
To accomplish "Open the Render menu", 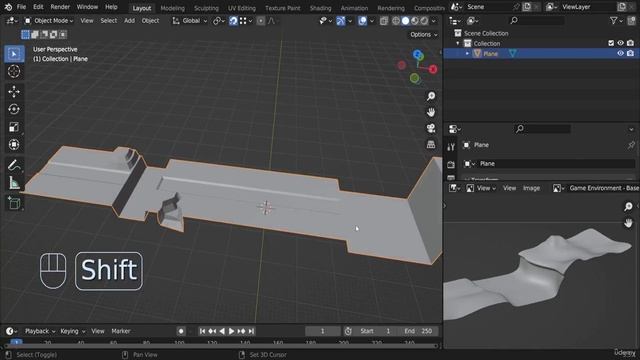I will click(x=60, y=7).
